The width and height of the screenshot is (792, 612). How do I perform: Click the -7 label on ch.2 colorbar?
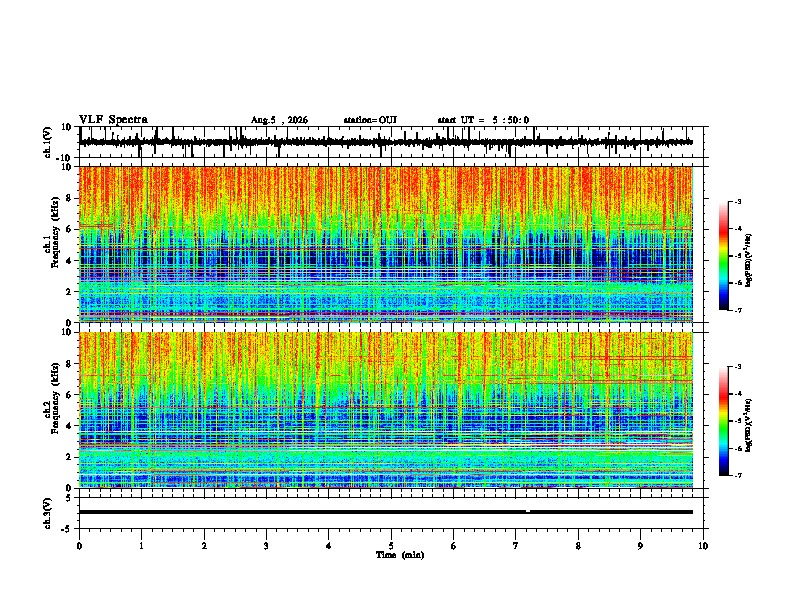(737, 475)
